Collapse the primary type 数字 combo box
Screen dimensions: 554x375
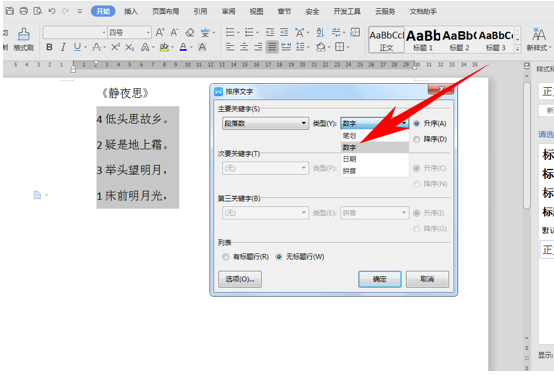pyautogui.click(x=375, y=123)
